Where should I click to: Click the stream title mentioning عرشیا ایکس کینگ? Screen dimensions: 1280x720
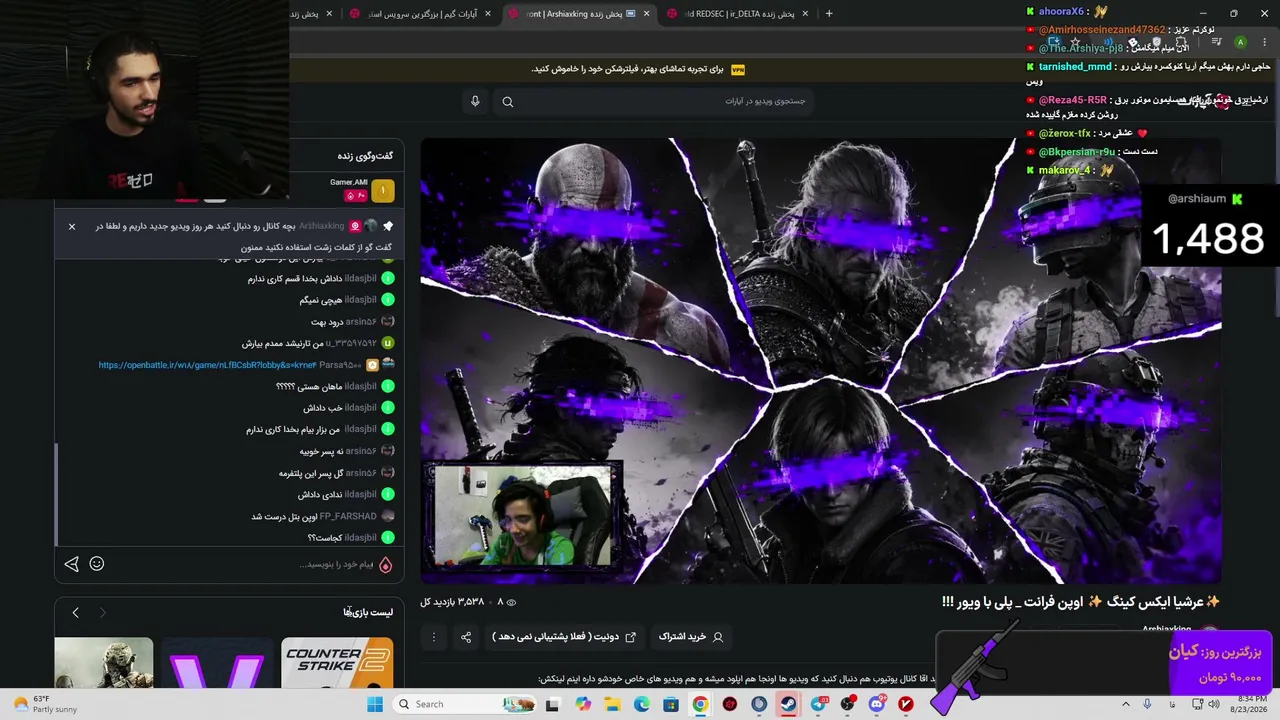pos(1080,602)
